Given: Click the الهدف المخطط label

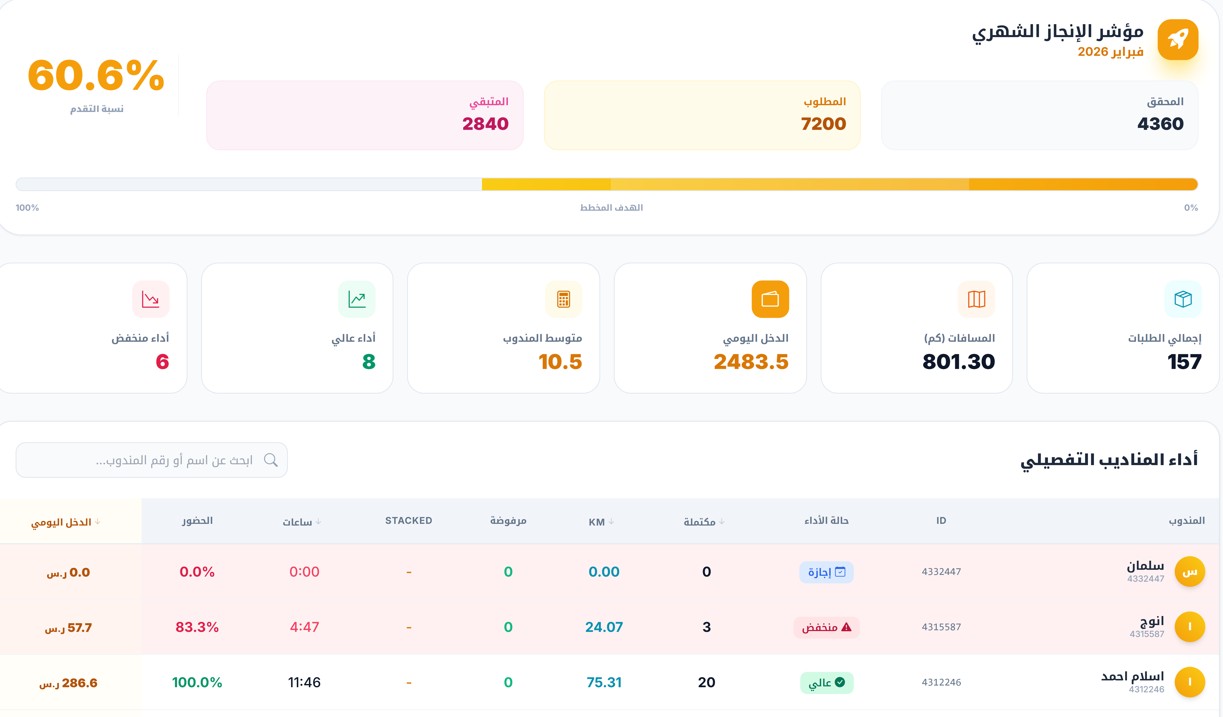Looking at the screenshot, I should tap(611, 208).
